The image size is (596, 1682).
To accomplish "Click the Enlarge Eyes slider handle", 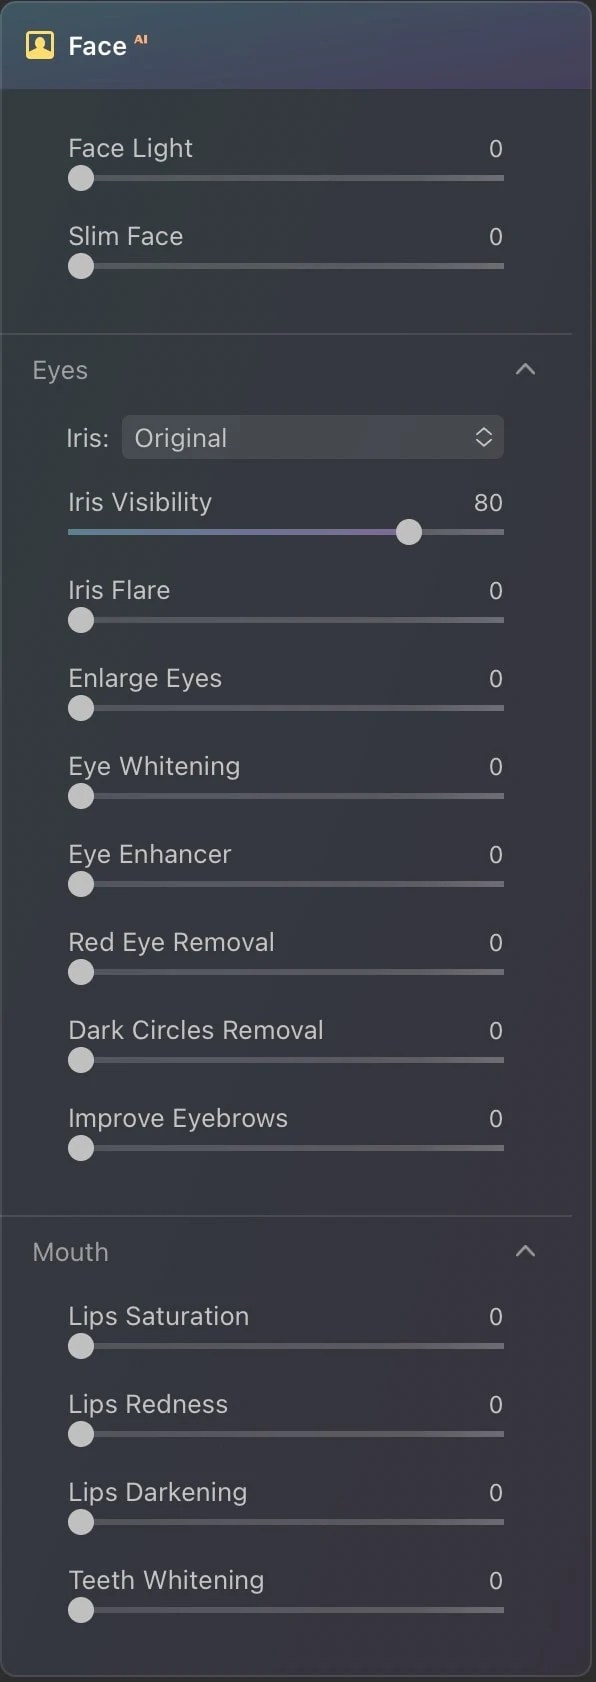I will click(x=80, y=708).
